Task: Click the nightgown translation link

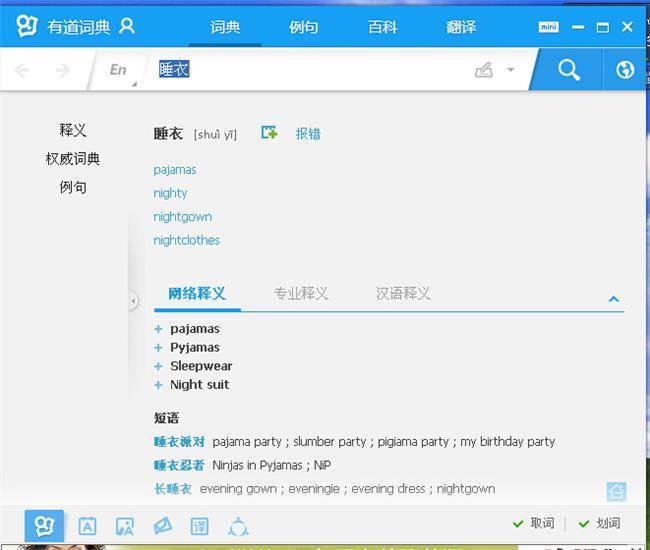Action: point(182,216)
